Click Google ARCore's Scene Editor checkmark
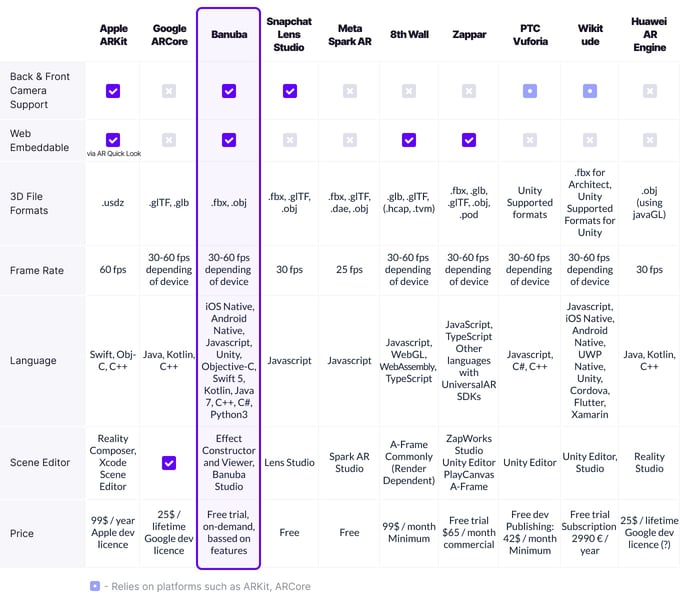 (x=169, y=463)
